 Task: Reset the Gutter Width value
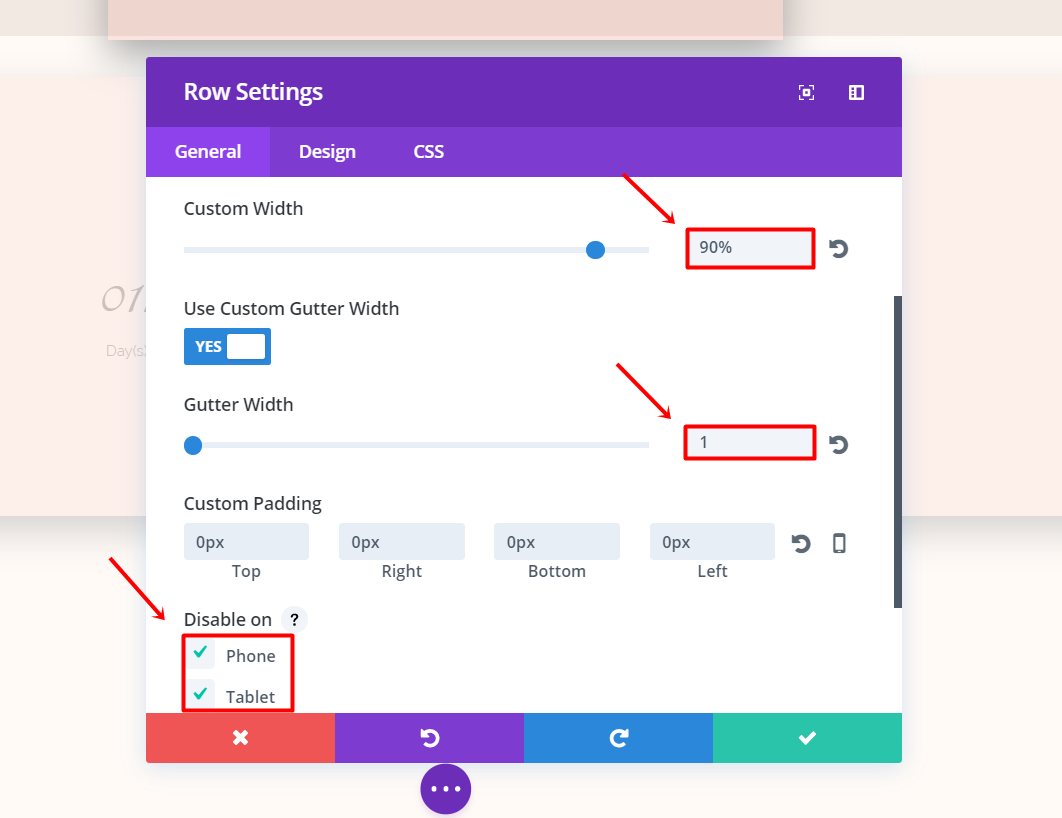coord(838,444)
